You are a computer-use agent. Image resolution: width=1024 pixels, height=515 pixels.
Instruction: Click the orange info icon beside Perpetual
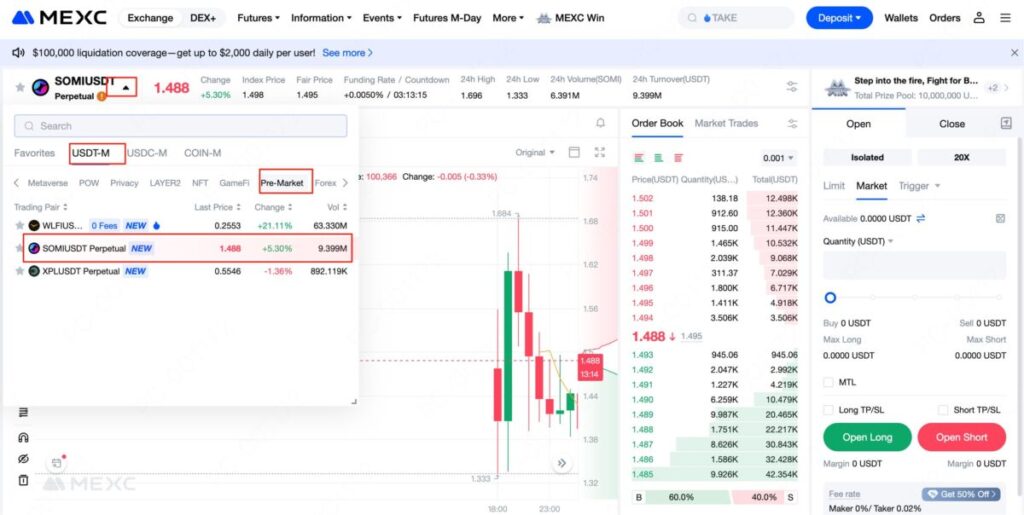tap(101, 97)
